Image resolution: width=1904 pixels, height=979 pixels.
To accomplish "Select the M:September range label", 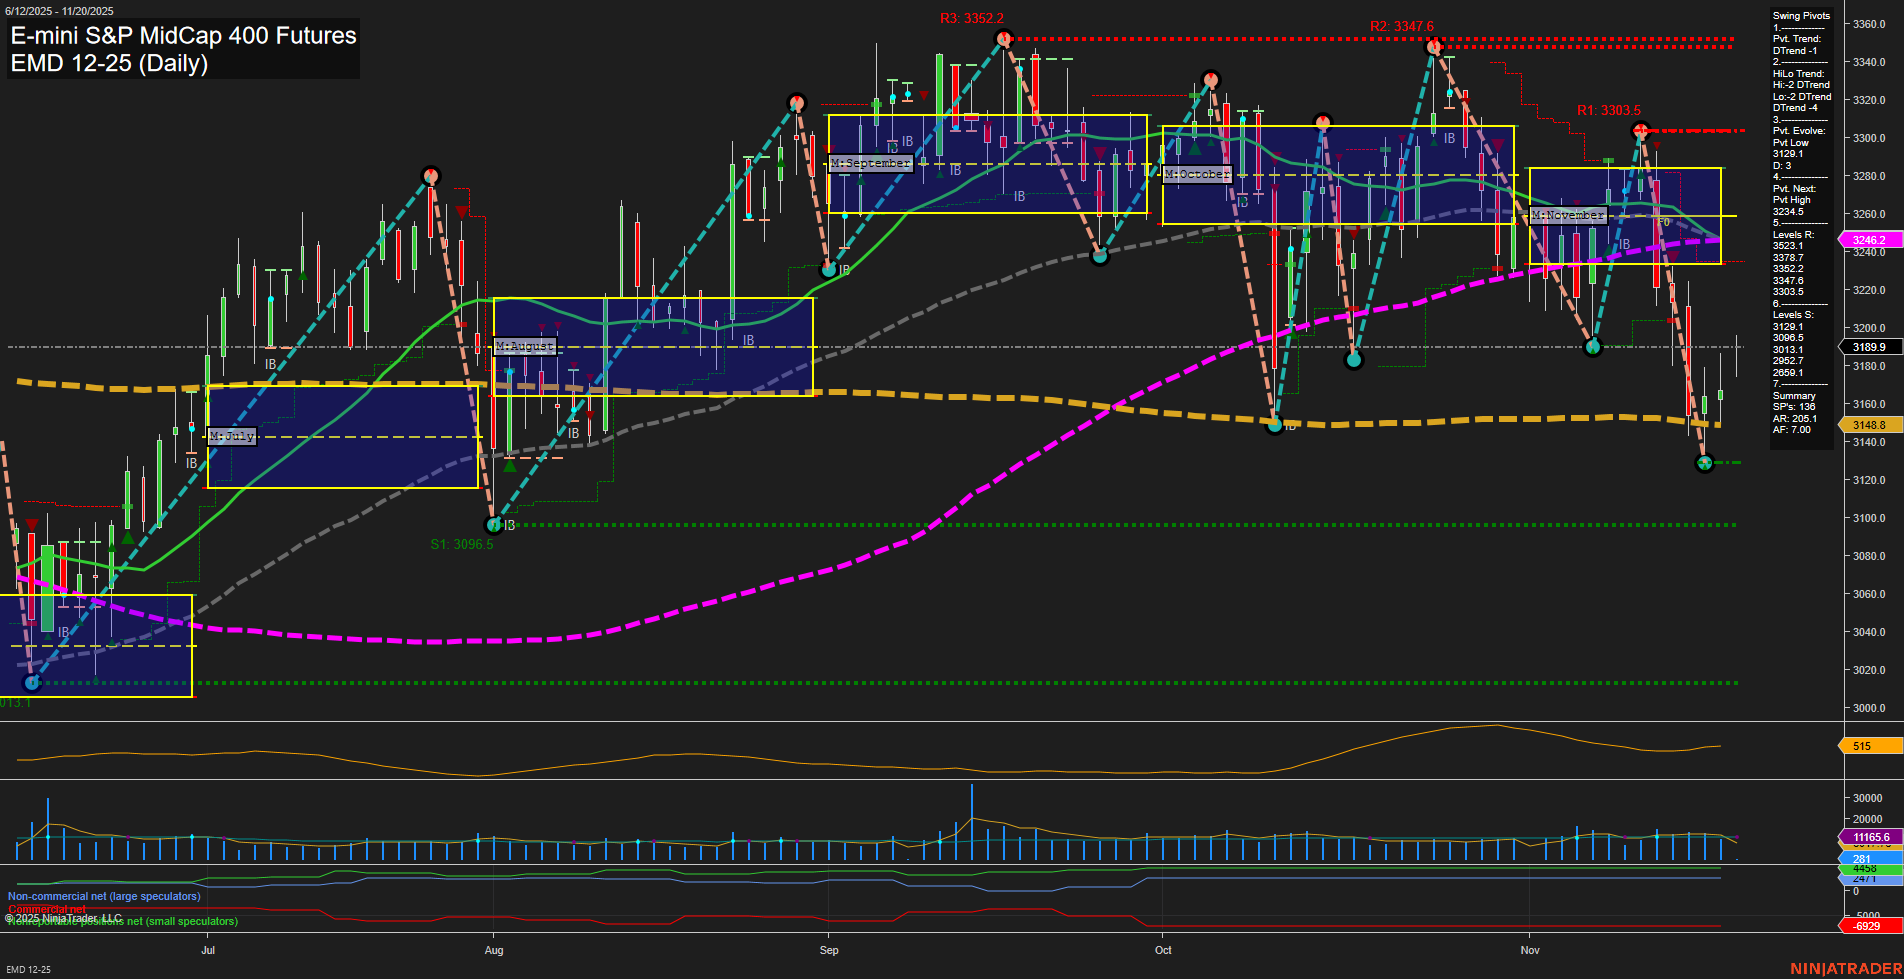I will click(x=870, y=162).
